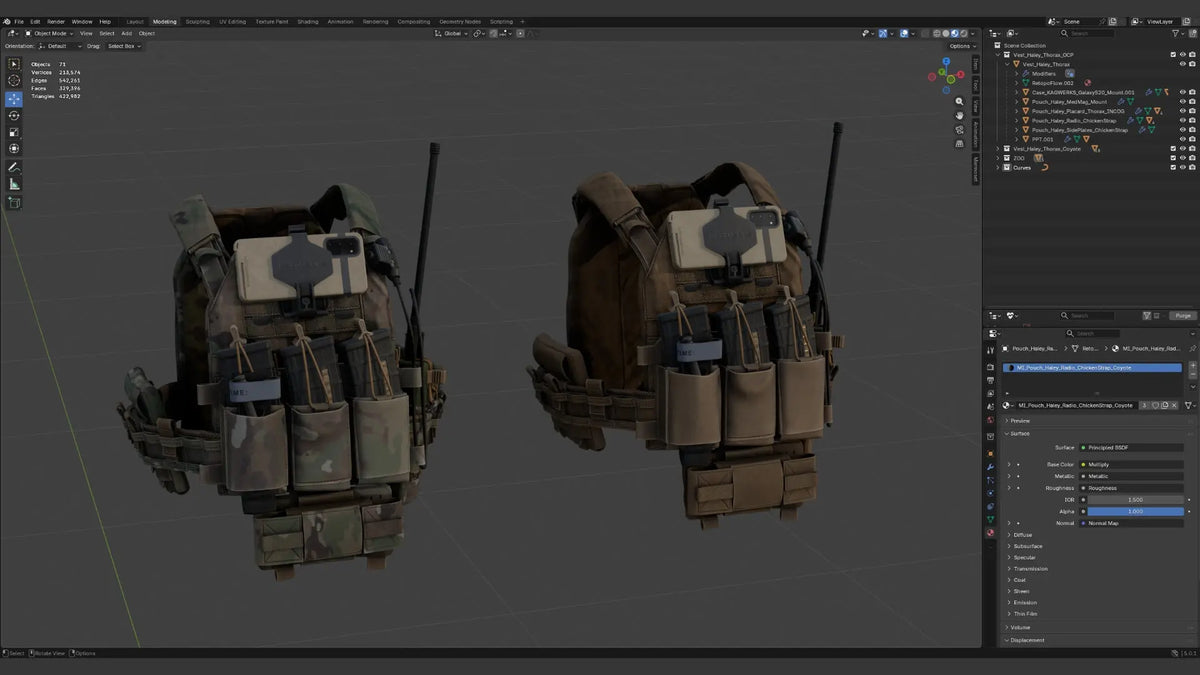The width and height of the screenshot is (1200, 675).
Task: Expand the Emission section
Action: [1025, 602]
